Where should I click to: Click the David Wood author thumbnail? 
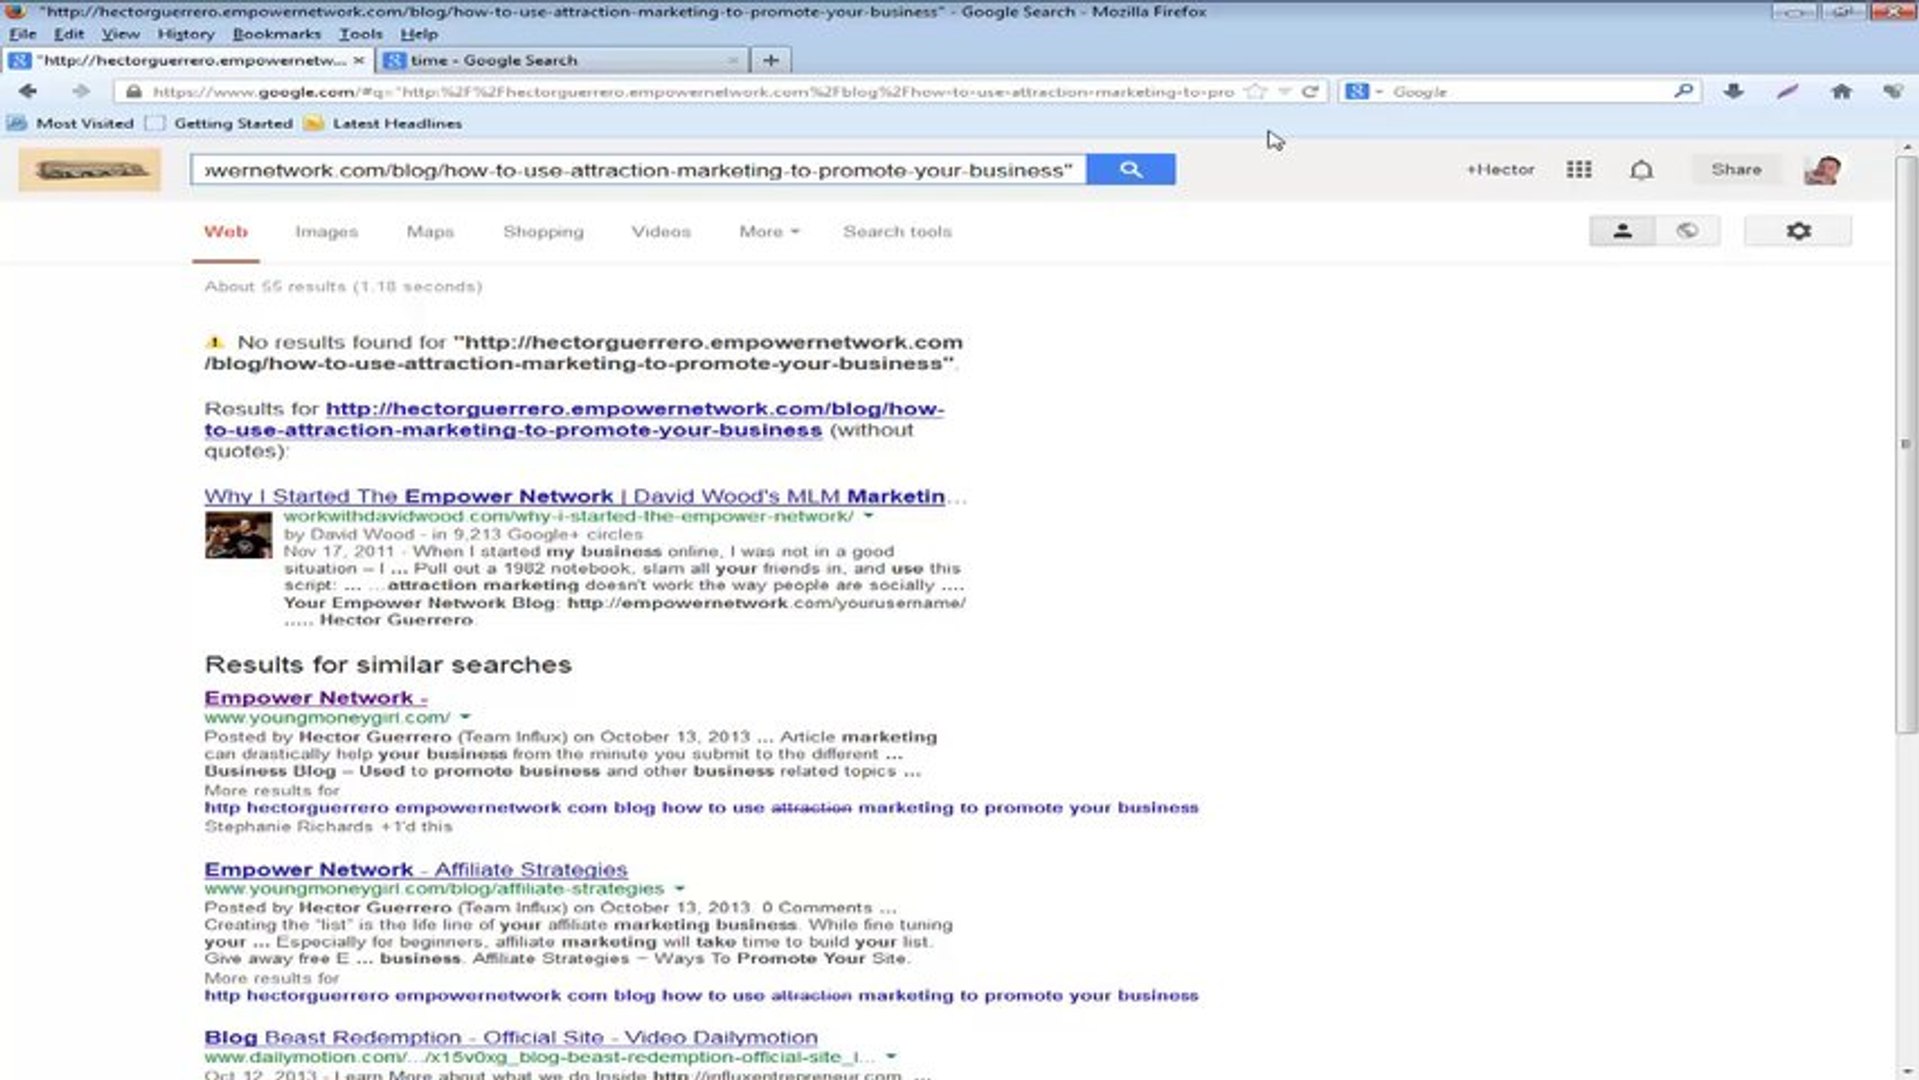click(238, 535)
